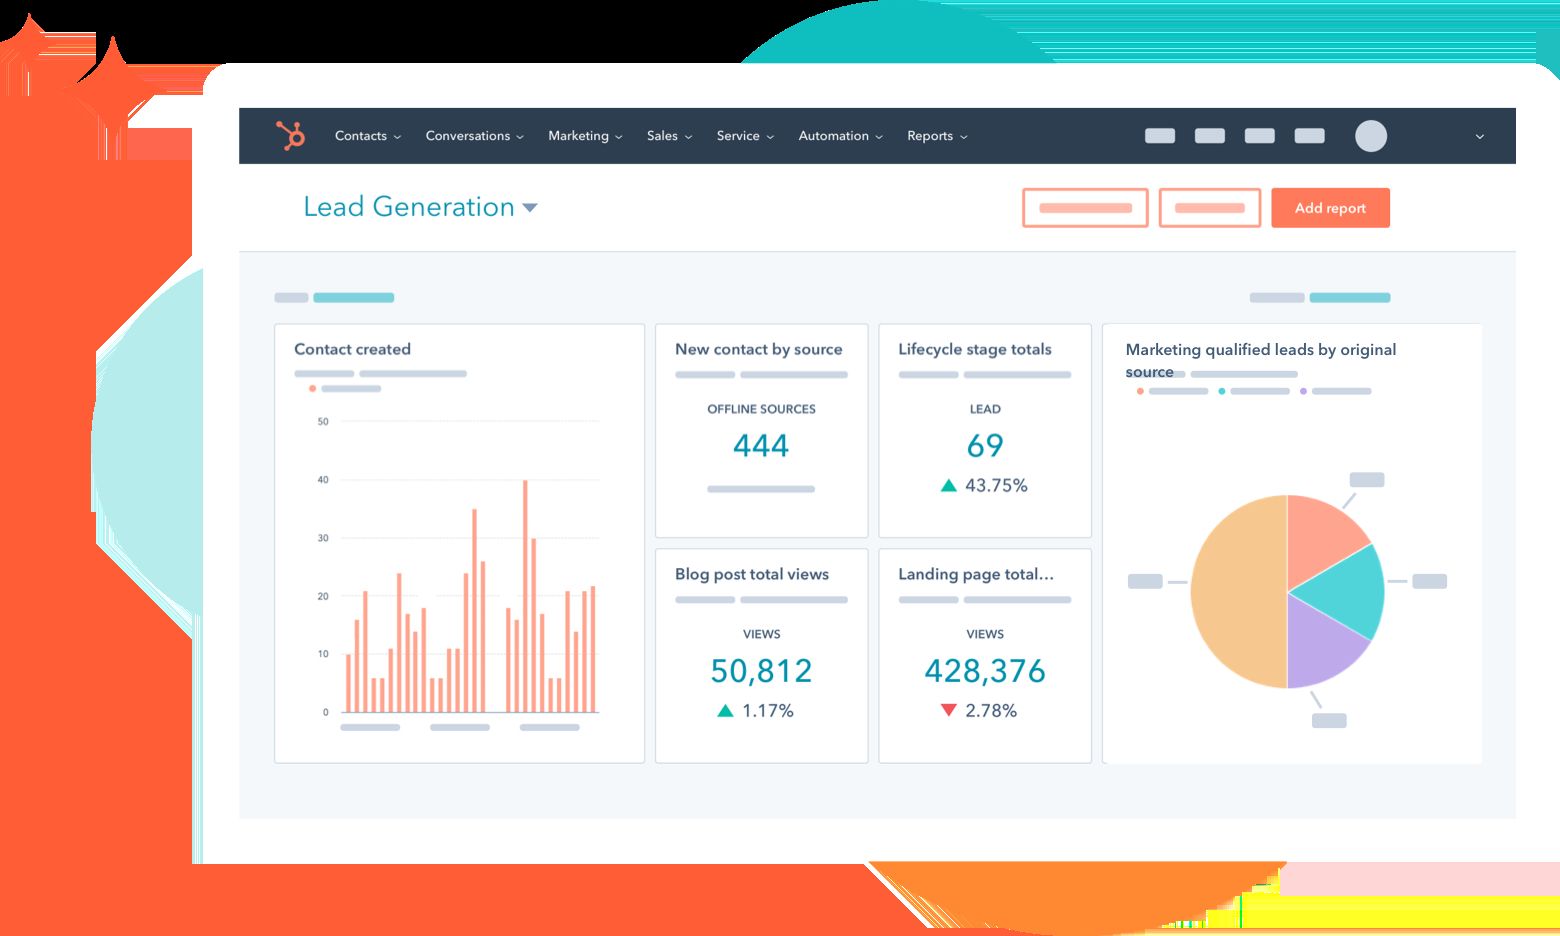This screenshot has width=1560, height=936.
Task: Toggle the purple legend series on the MQL pie chart
Action: (1305, 391)
